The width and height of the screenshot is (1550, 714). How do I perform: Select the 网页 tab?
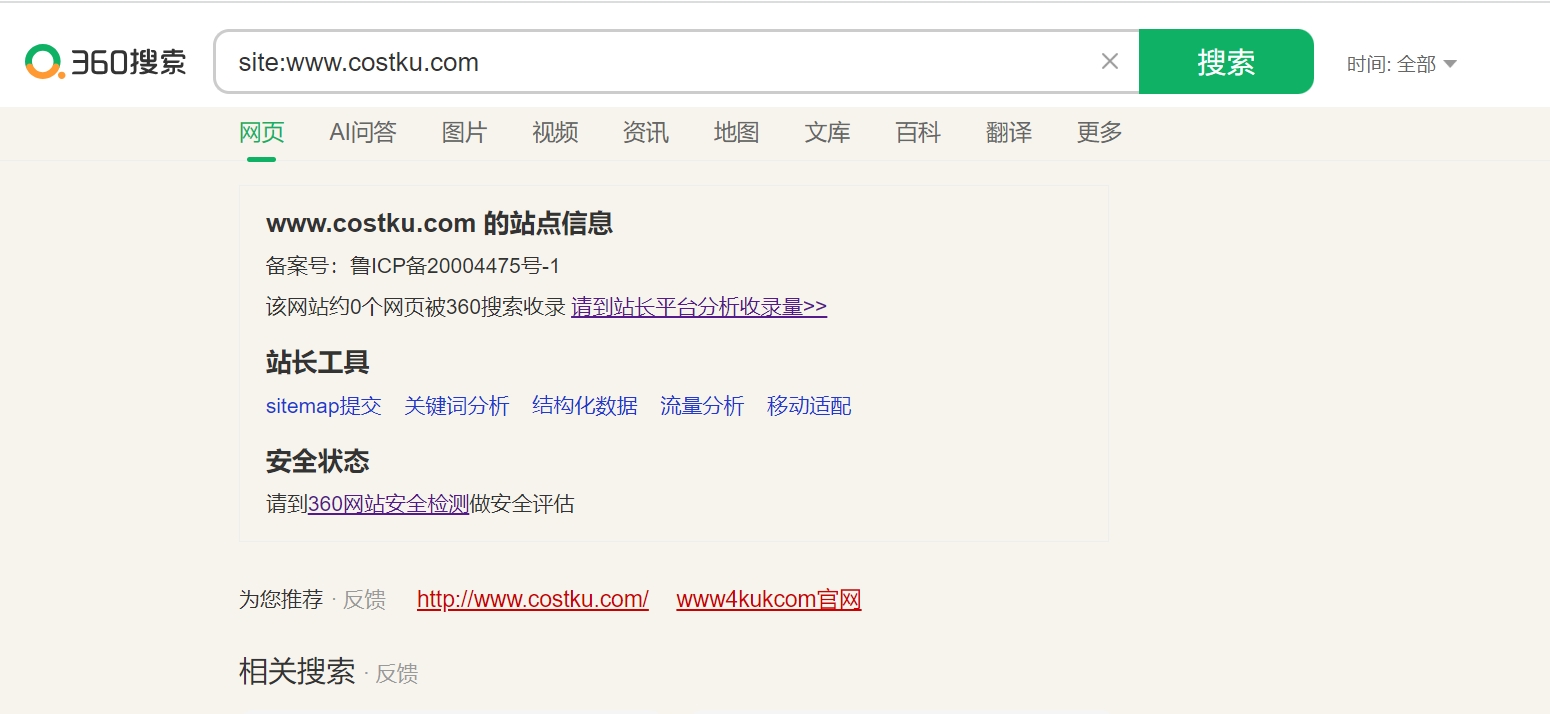pyautogui.click(x=262, y=132)
